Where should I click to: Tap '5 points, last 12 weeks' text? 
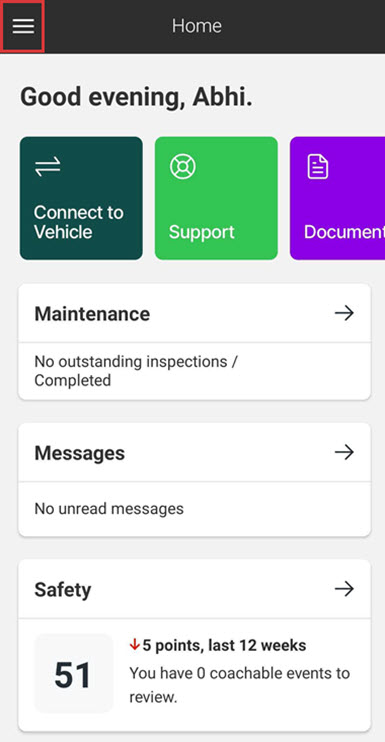click(224, 645)
